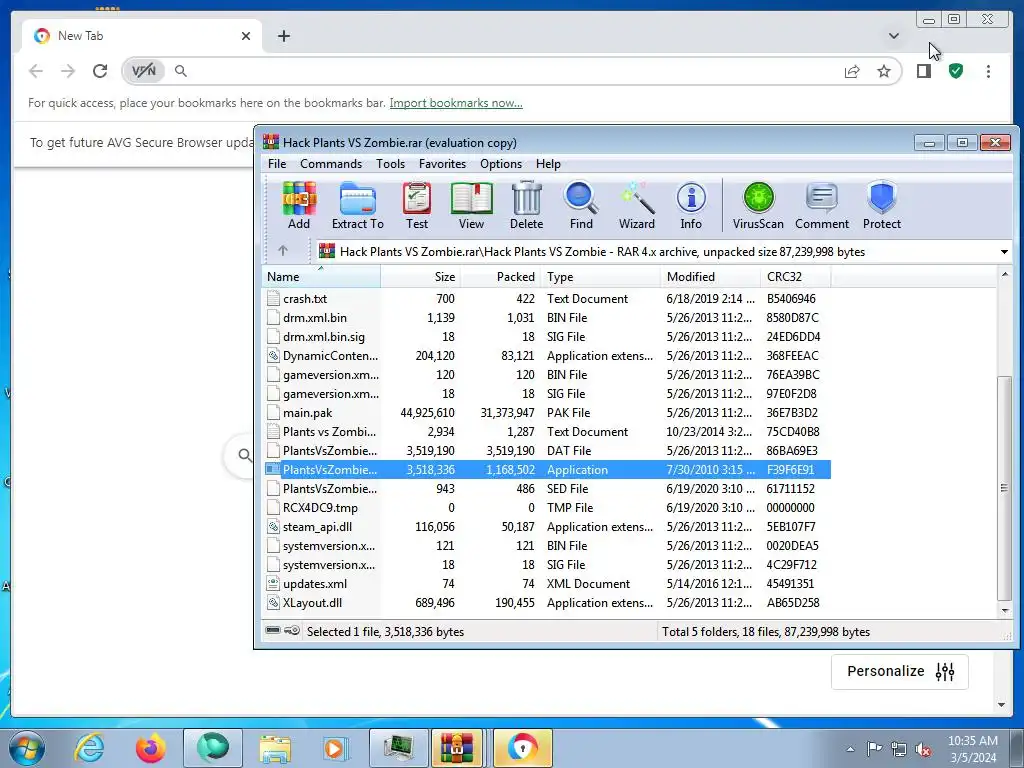Image resolution: width=1024 pixels, height=768 pixels.
Task: Expand the WinRAR address path dropdown
Action: point(1004,251)
